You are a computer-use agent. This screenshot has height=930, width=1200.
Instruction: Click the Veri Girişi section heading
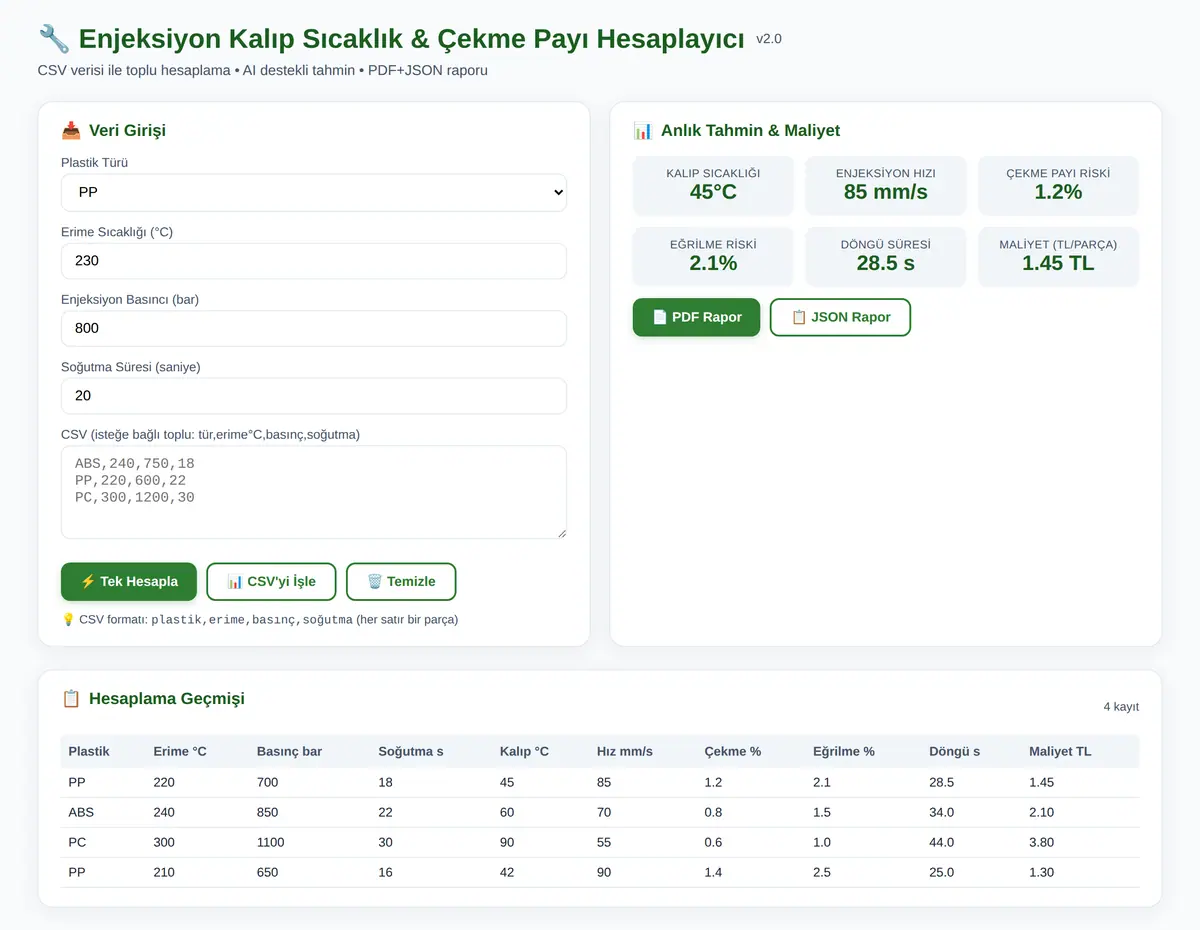pyautogui.click(x=127, y=130)
